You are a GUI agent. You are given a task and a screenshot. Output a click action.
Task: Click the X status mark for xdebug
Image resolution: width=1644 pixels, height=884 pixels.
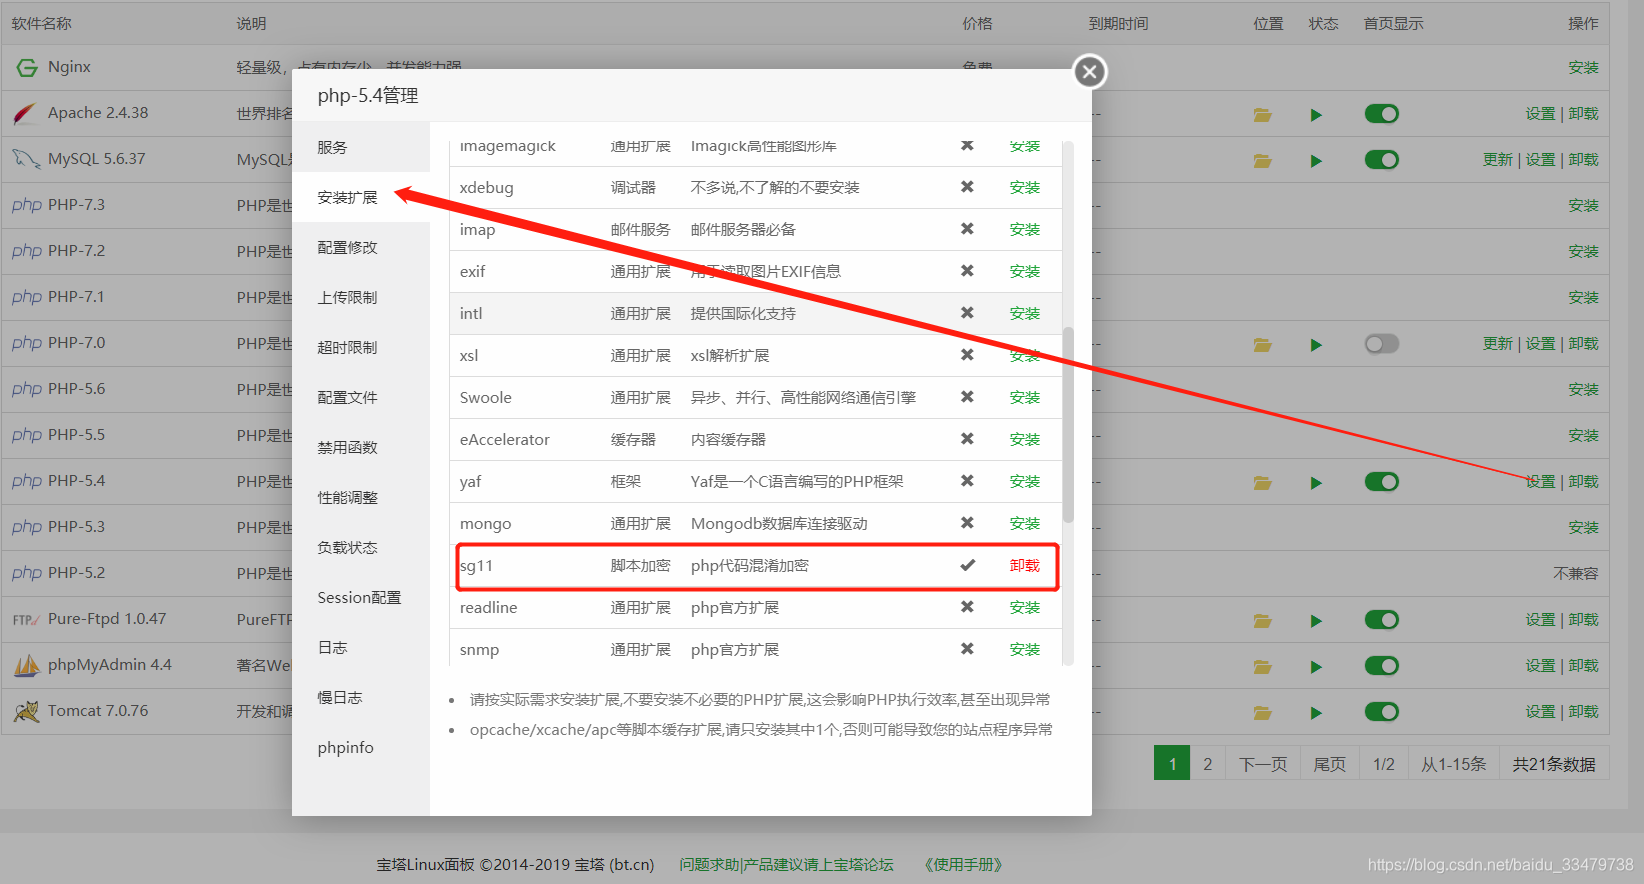[967, 187]
